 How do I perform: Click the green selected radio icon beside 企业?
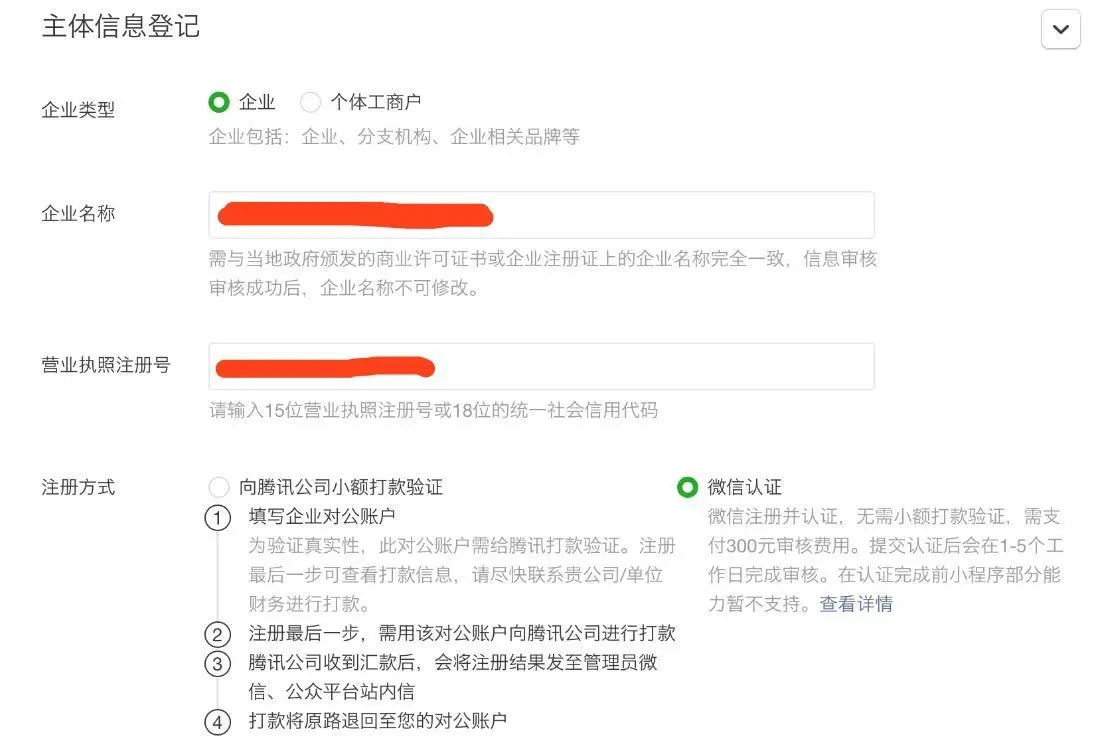[x=220, y=101]
